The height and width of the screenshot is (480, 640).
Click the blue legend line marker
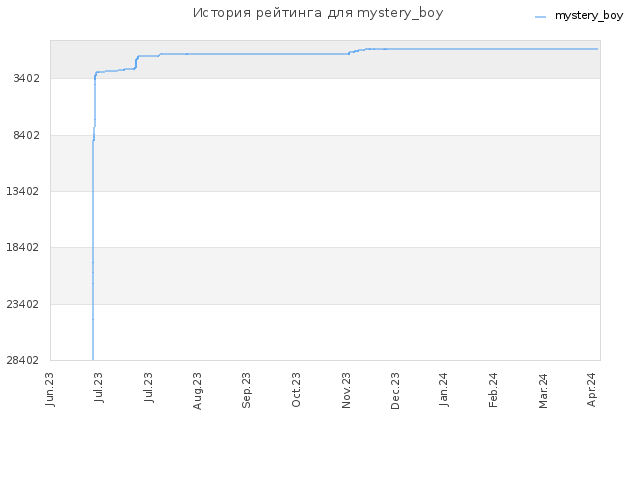tap(540, 17)
